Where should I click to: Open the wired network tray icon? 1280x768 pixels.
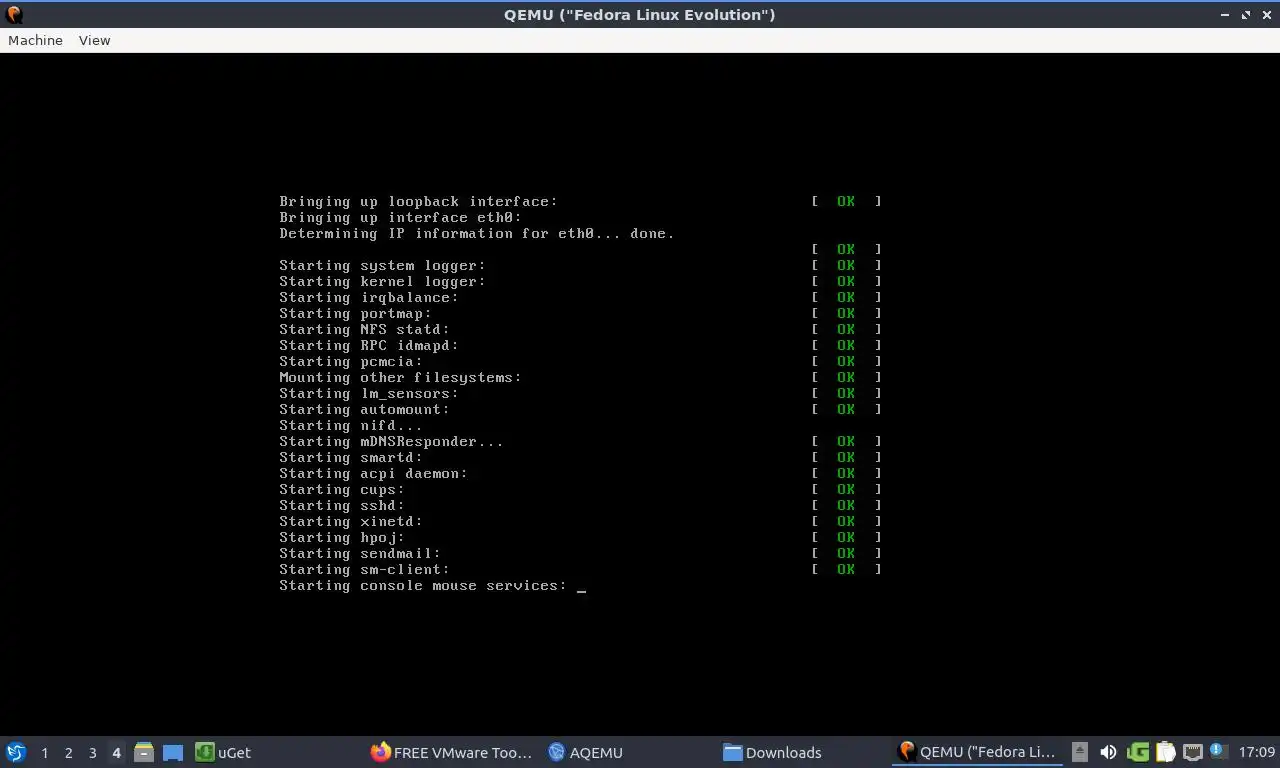[1193, 752]
